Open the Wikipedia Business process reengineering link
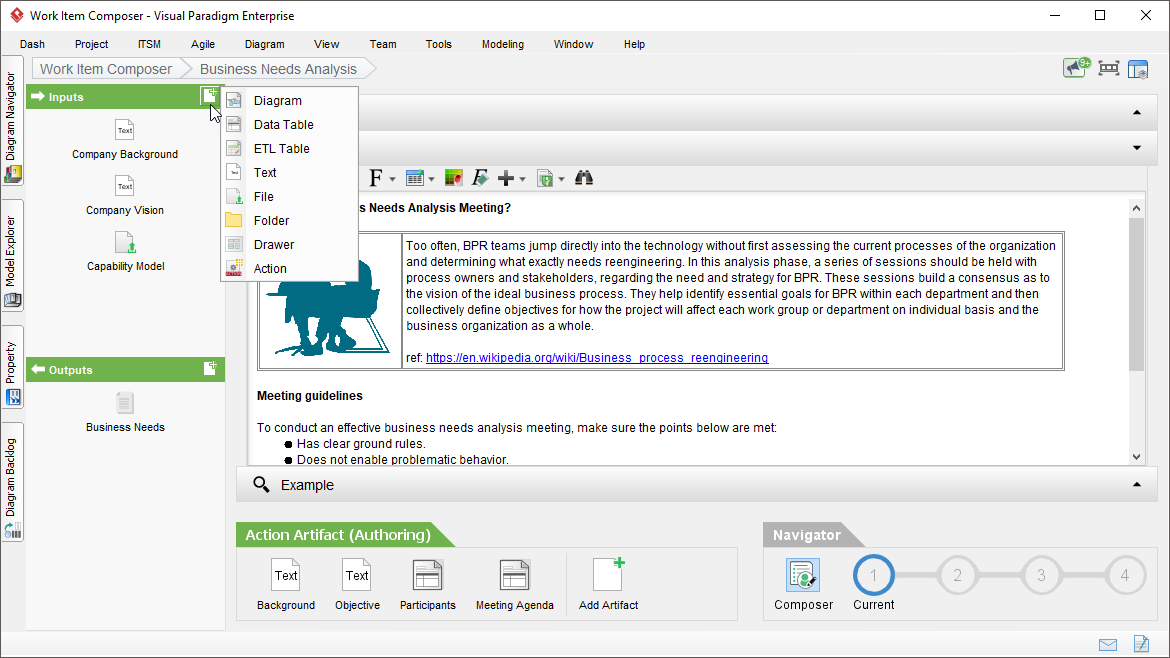The width and height of the screenshot is (1170, 658). tap(597, 357)
